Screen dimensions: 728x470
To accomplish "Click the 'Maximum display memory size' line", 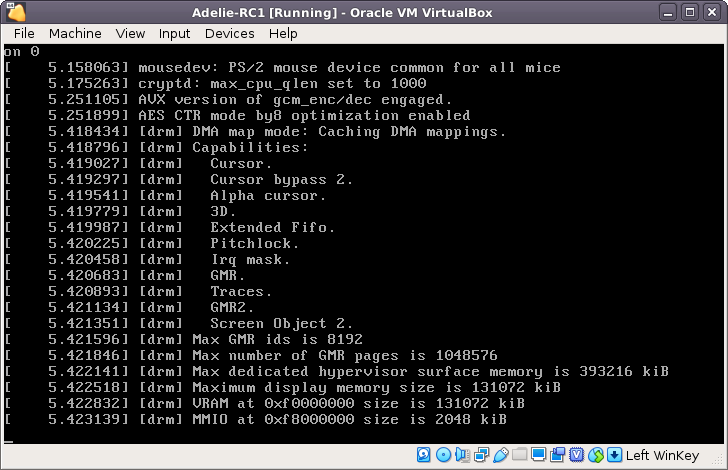I will 282,387.
